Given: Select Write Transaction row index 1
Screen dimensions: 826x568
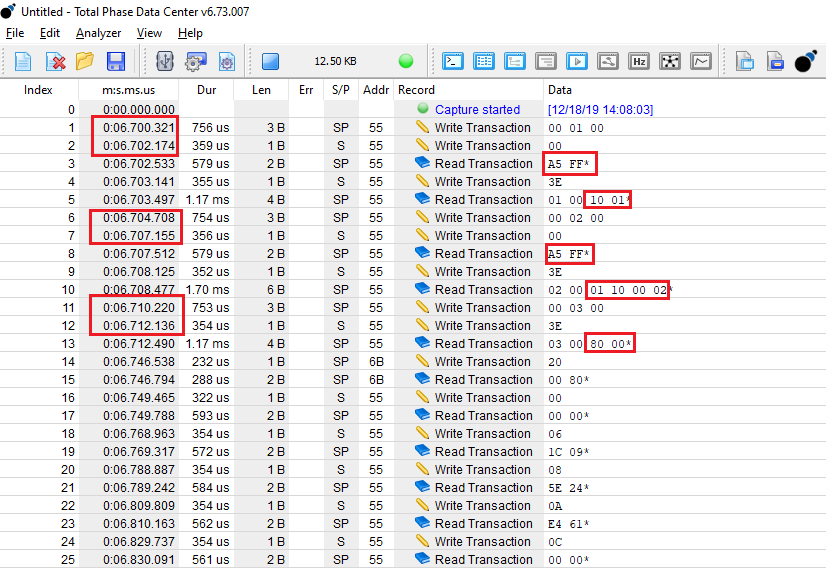Looking at the screenshot, I should point(413,128).
